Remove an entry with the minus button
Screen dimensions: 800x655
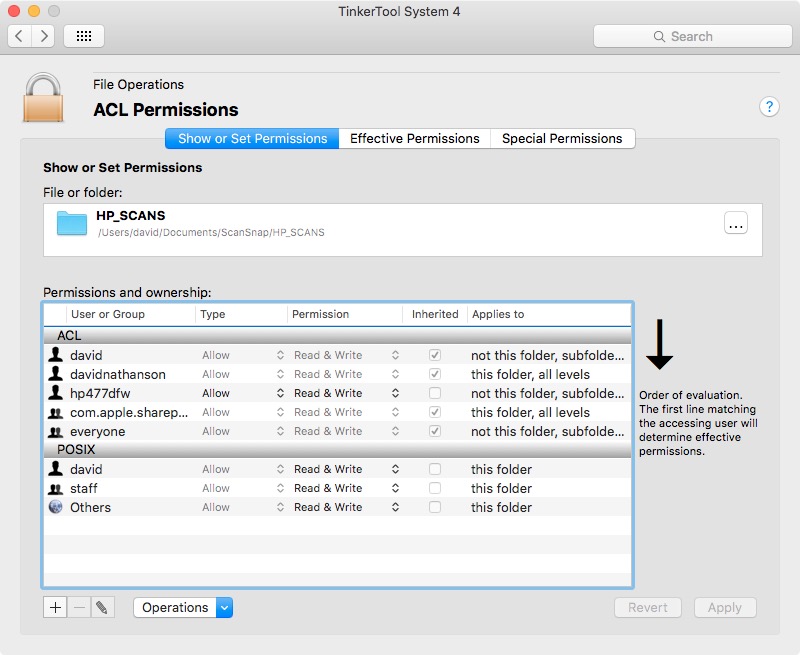pyautogui.click(x=79, y=608)
